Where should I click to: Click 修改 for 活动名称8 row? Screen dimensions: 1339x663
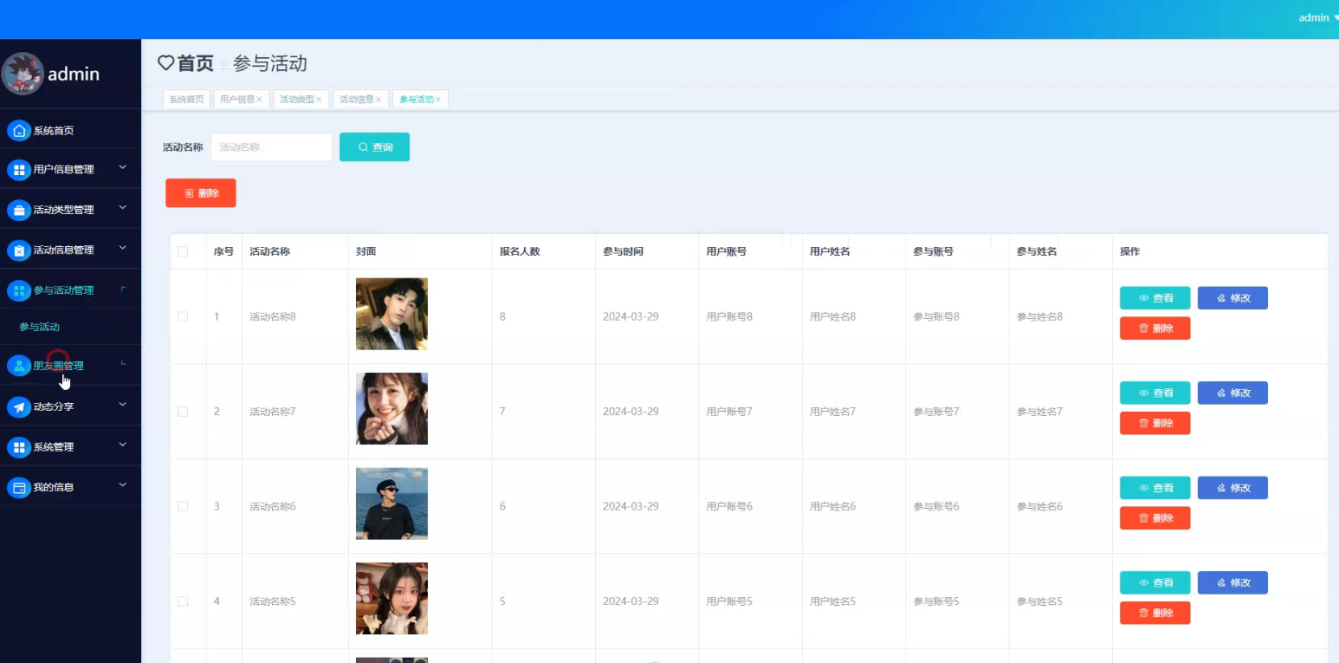[1233, 298]
